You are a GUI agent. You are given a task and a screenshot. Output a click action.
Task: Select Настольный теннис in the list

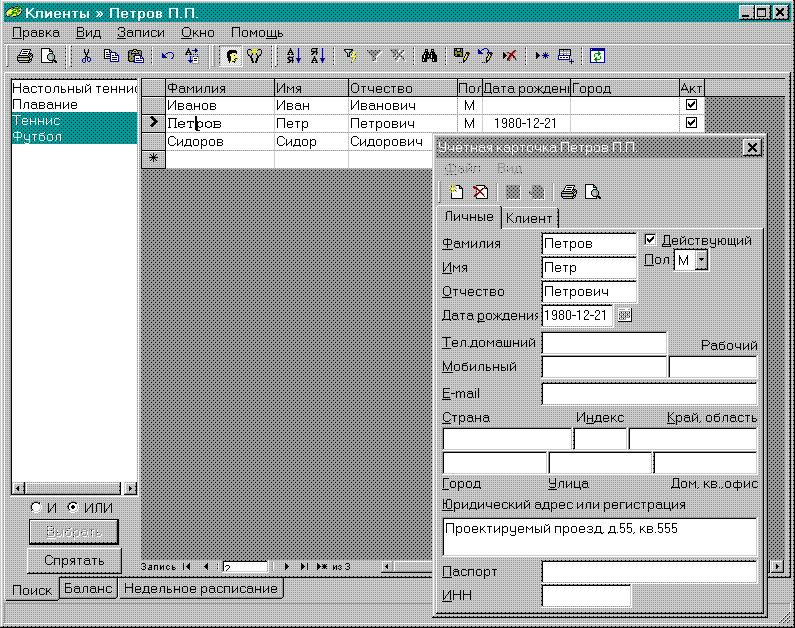[x=74, y=88]
